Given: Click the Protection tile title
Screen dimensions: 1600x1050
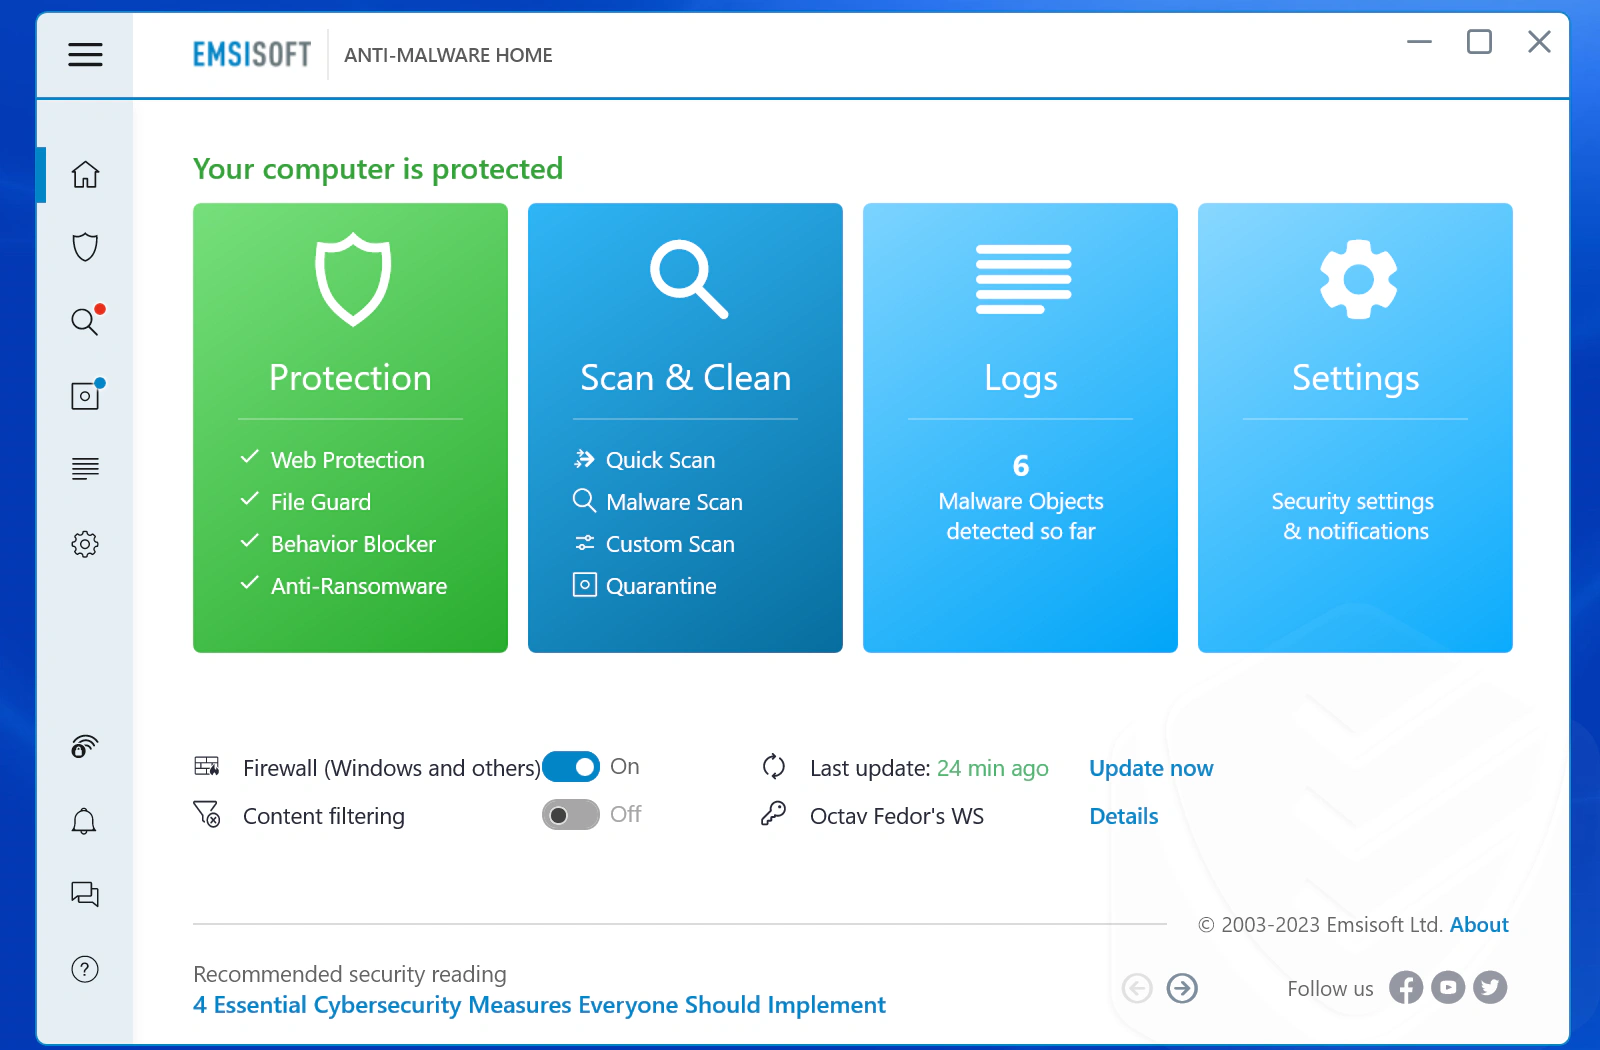Looking at the screenshot, I should (350, 378).
